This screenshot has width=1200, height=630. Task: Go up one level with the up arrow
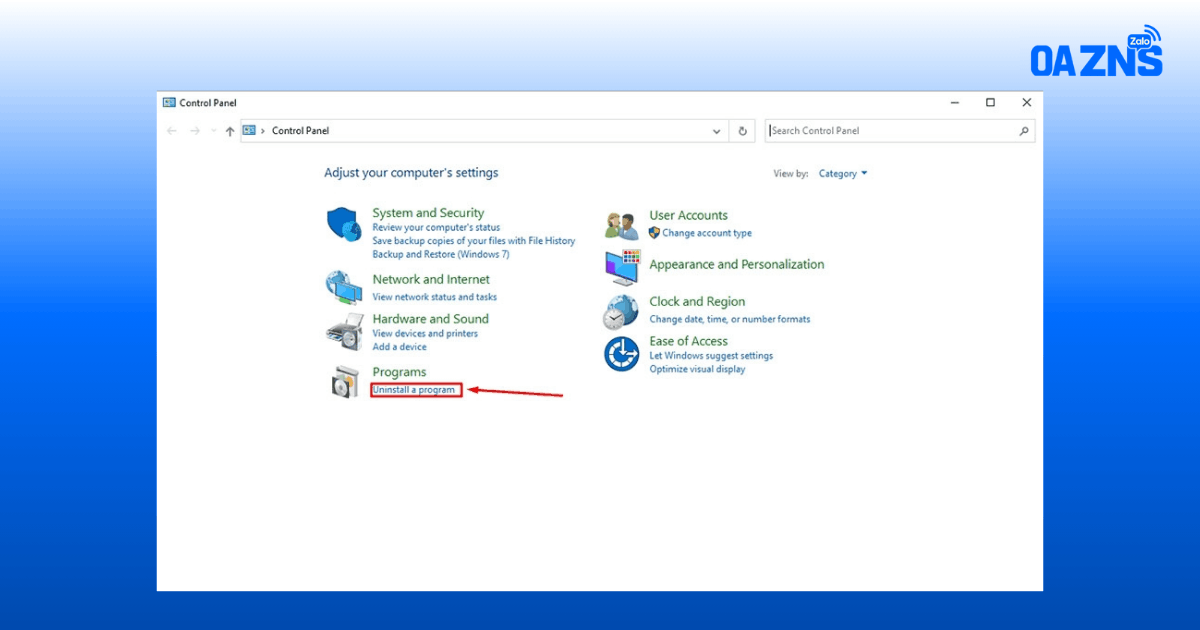(x=230, y=131)
